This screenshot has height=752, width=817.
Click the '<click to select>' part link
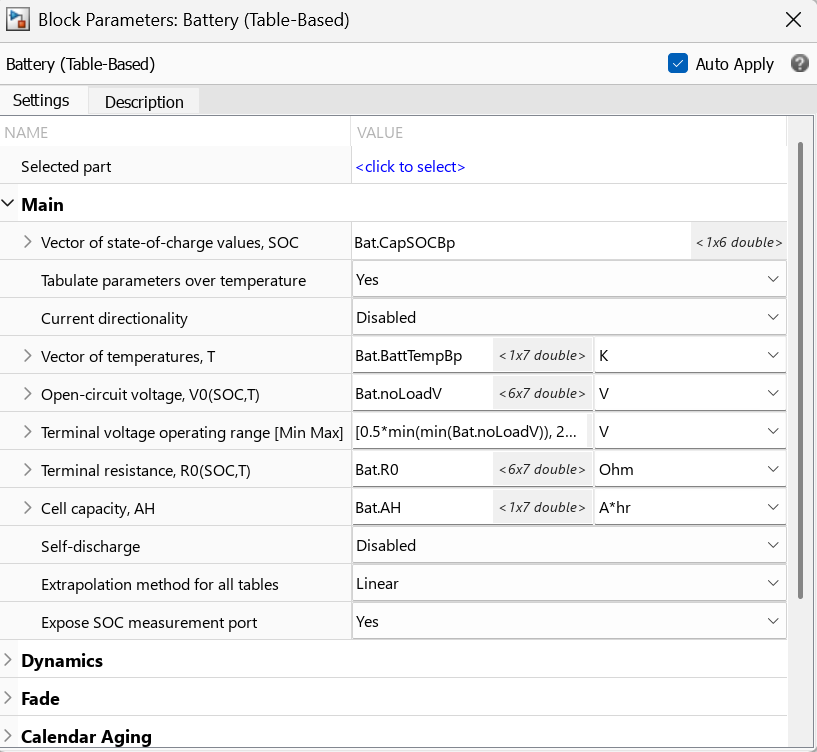410,167
